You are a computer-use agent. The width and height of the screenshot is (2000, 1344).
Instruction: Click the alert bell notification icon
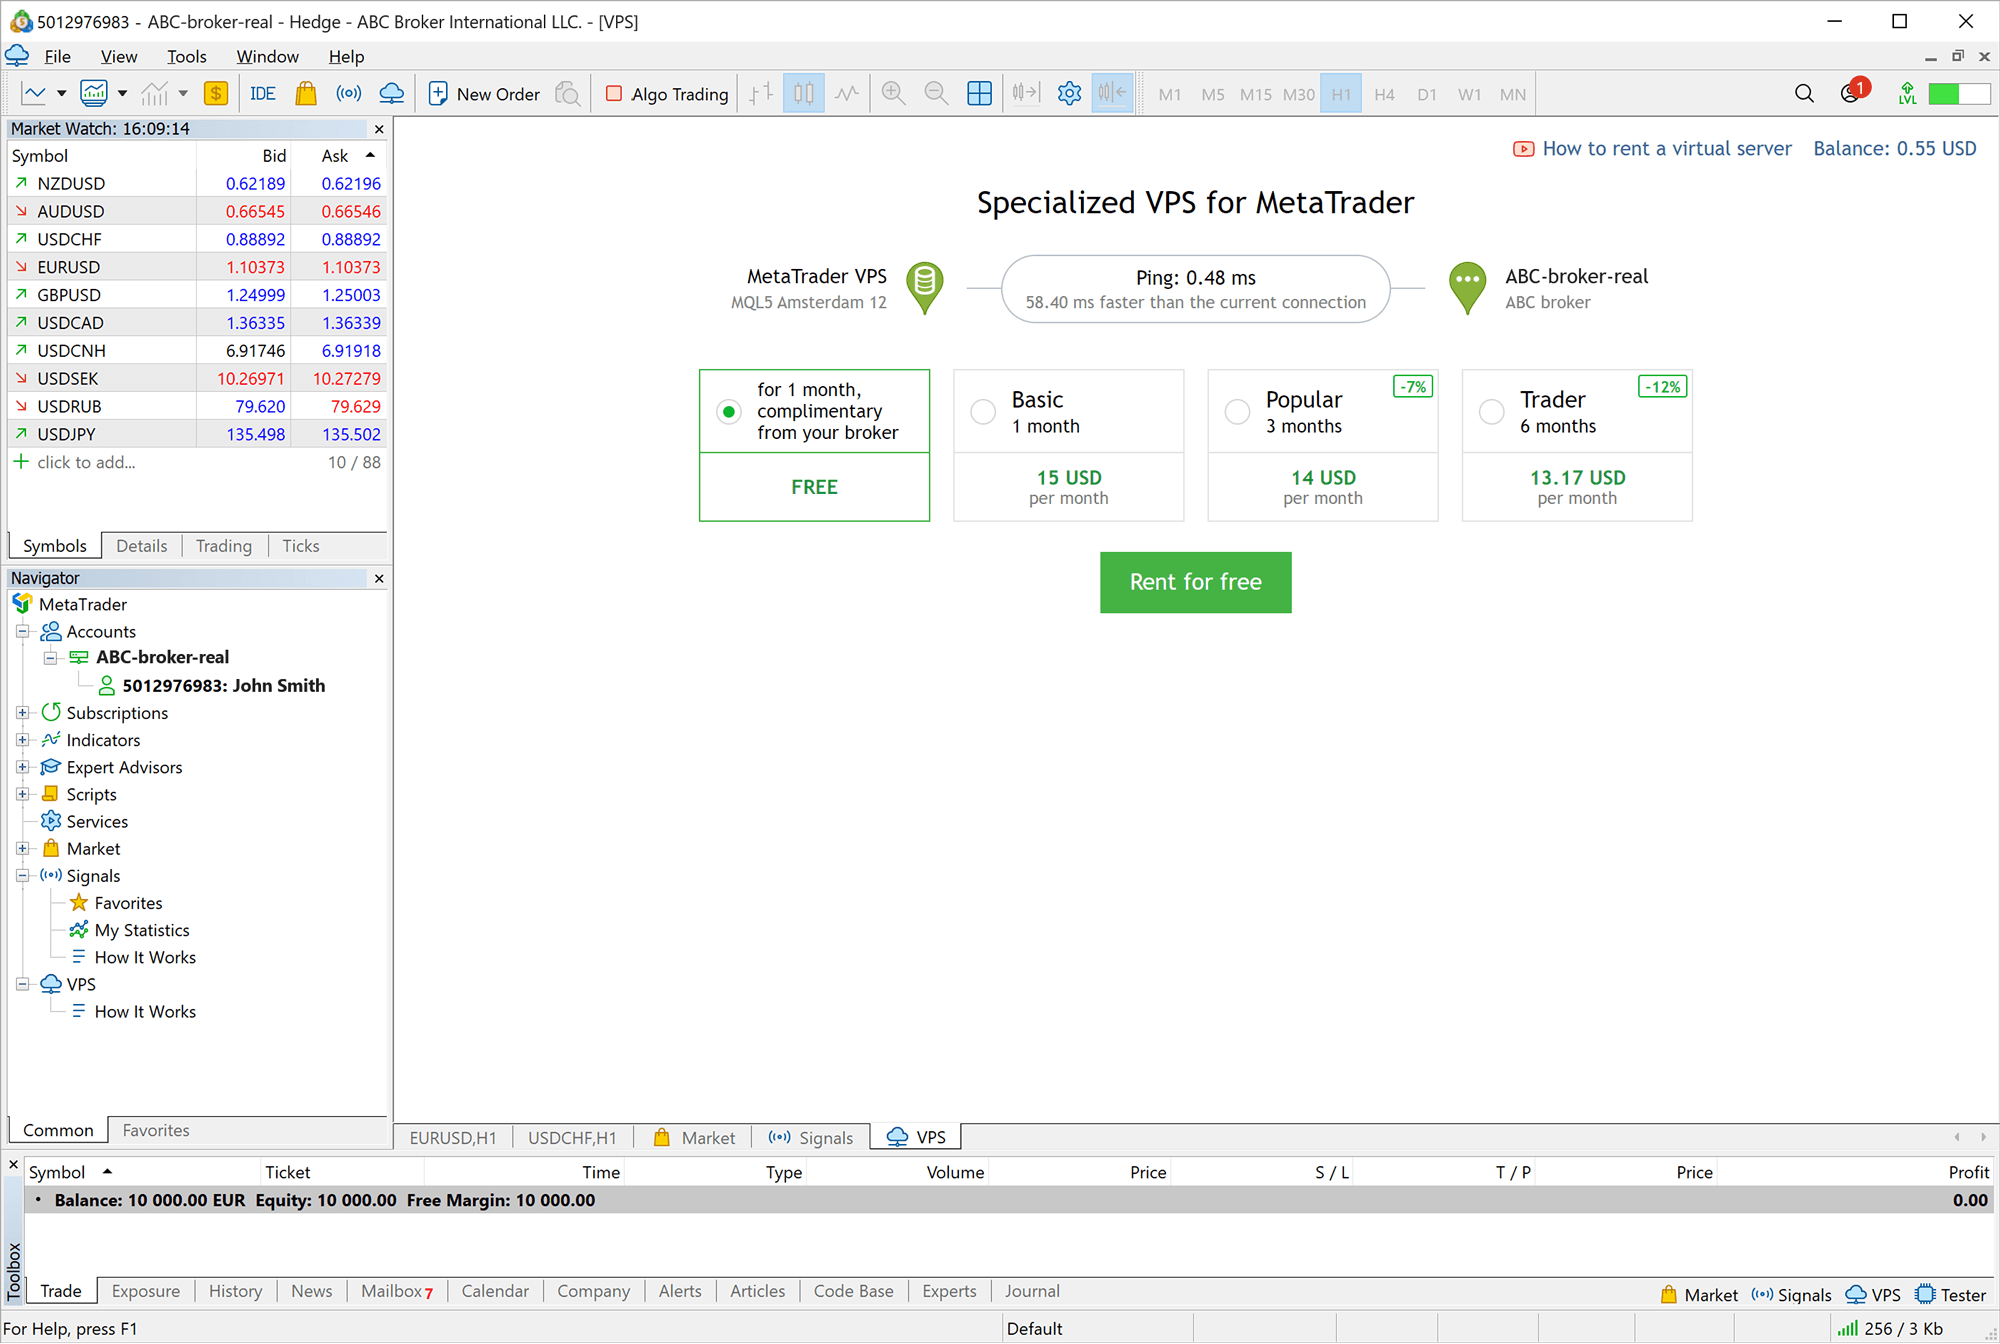[x=1850, y=93]
